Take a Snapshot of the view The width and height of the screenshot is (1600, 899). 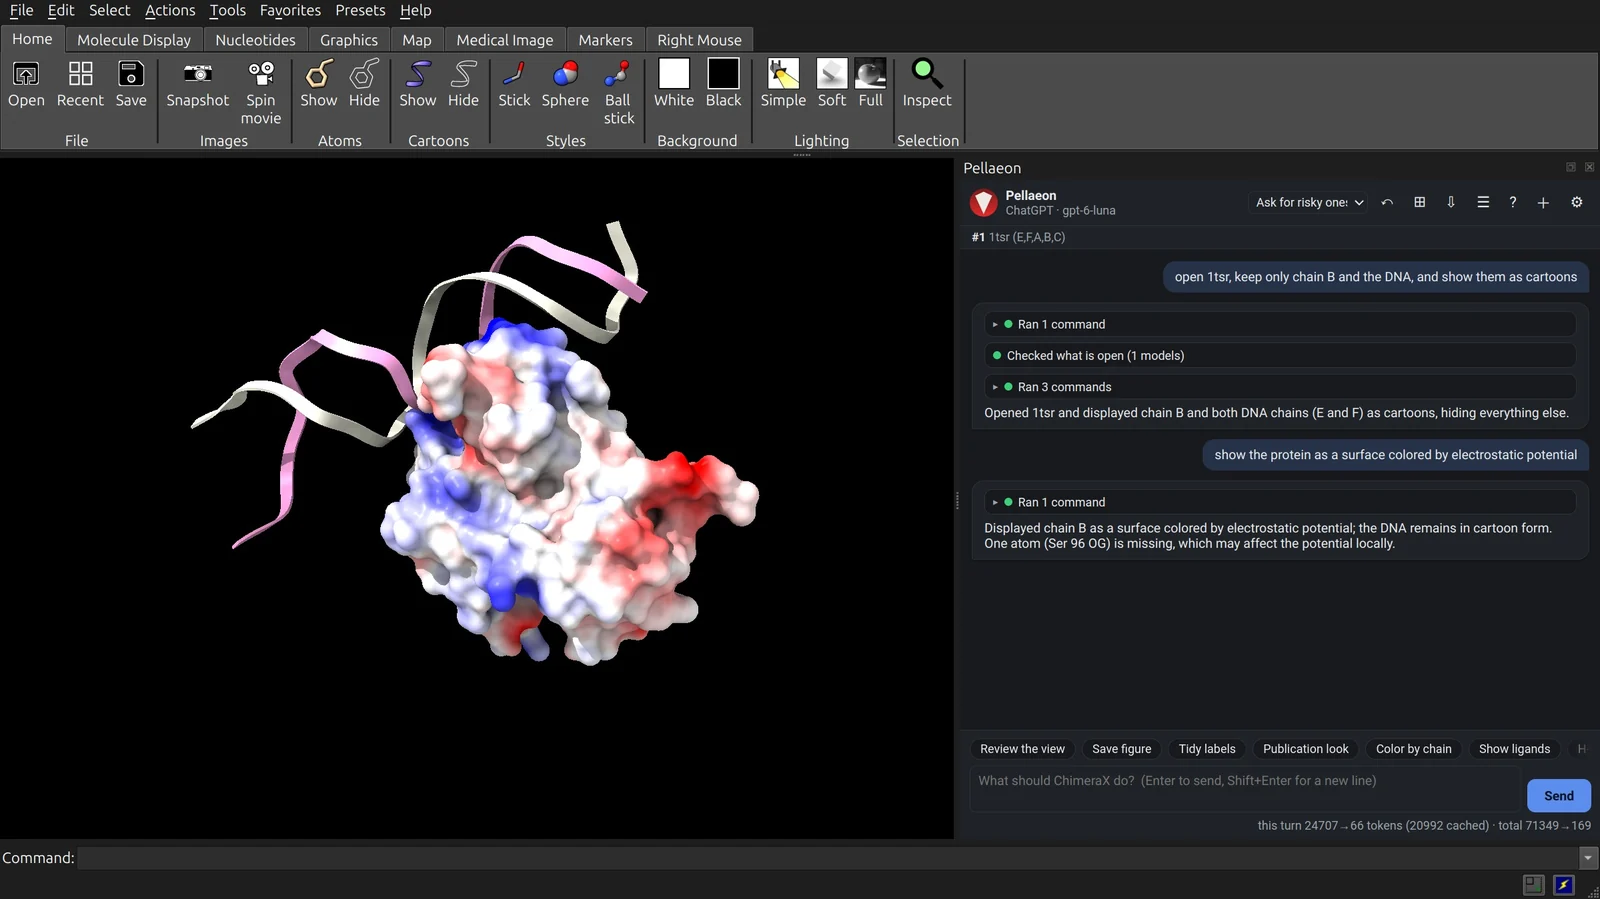(198, 83)
